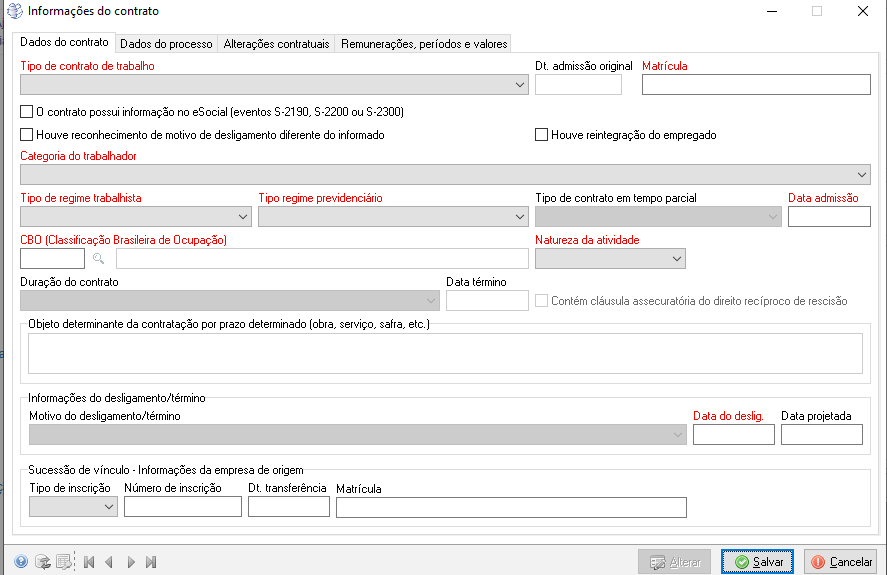The width and height of the screenshot is (887, 575).
Task: Go to previous record arrow
Action: pos(109,562)
